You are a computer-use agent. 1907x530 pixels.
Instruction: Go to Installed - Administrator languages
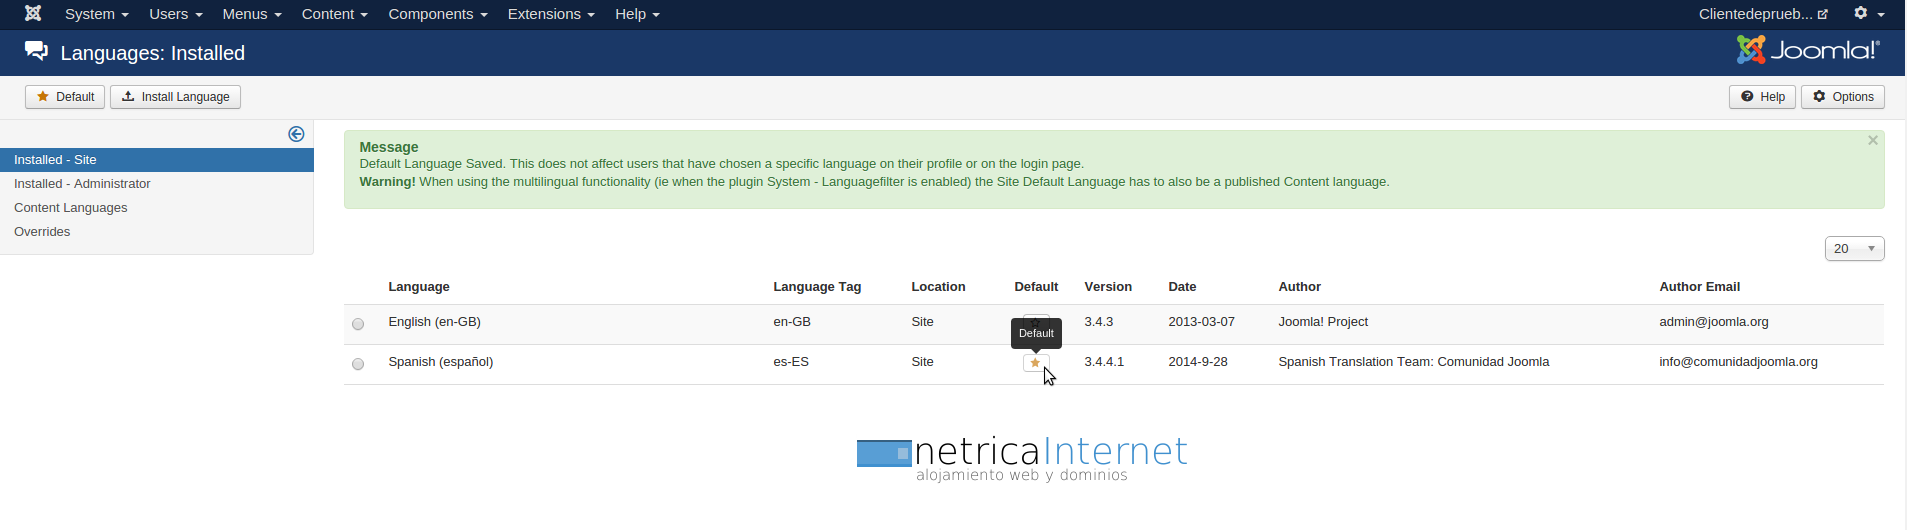(x=82, y=184)
